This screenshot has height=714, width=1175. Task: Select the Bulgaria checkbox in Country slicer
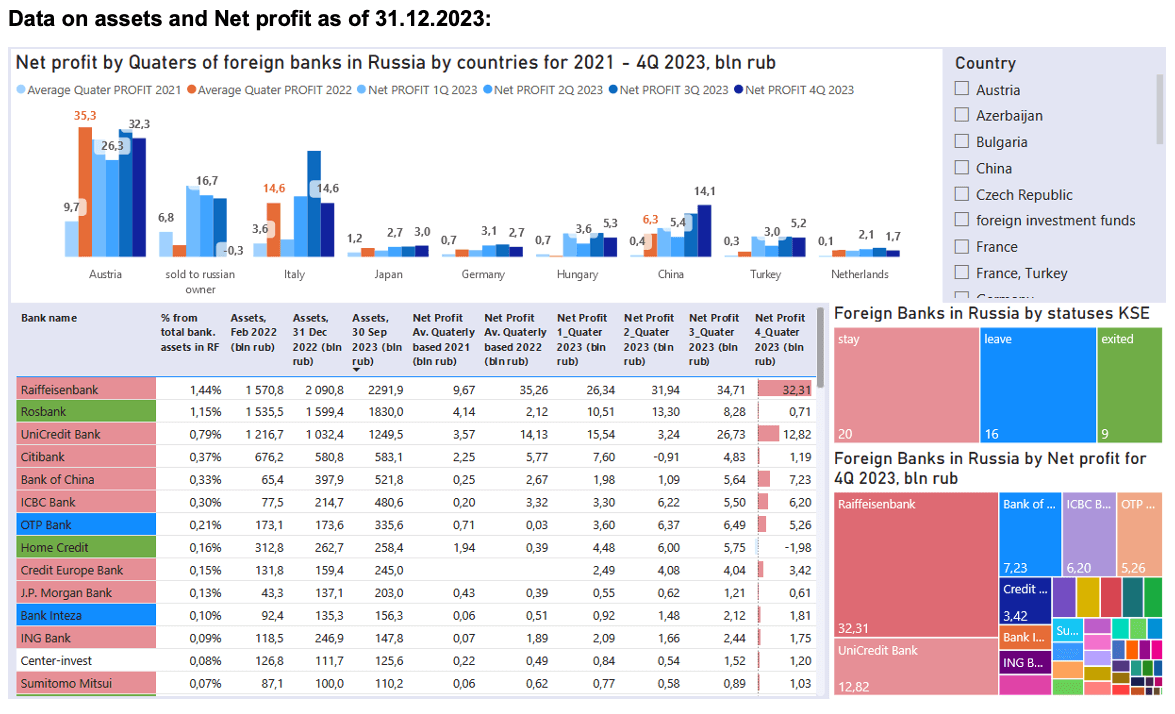coord(961,141)
